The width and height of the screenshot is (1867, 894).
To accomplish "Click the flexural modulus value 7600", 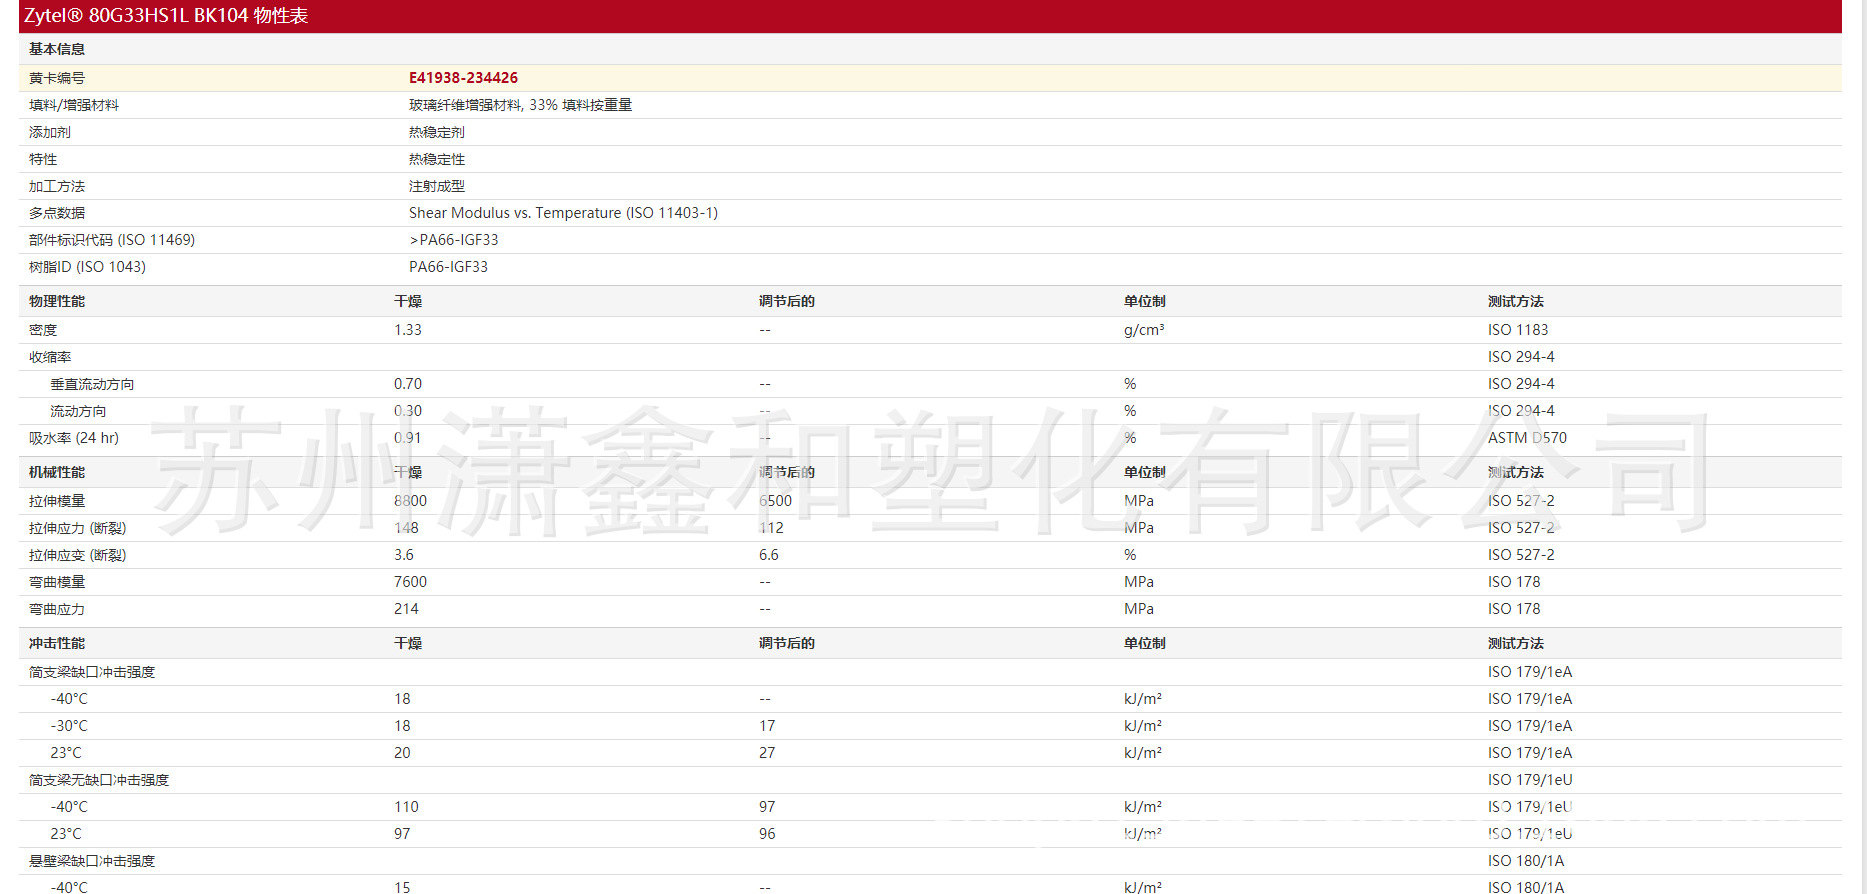I will [x=410, y=582].
